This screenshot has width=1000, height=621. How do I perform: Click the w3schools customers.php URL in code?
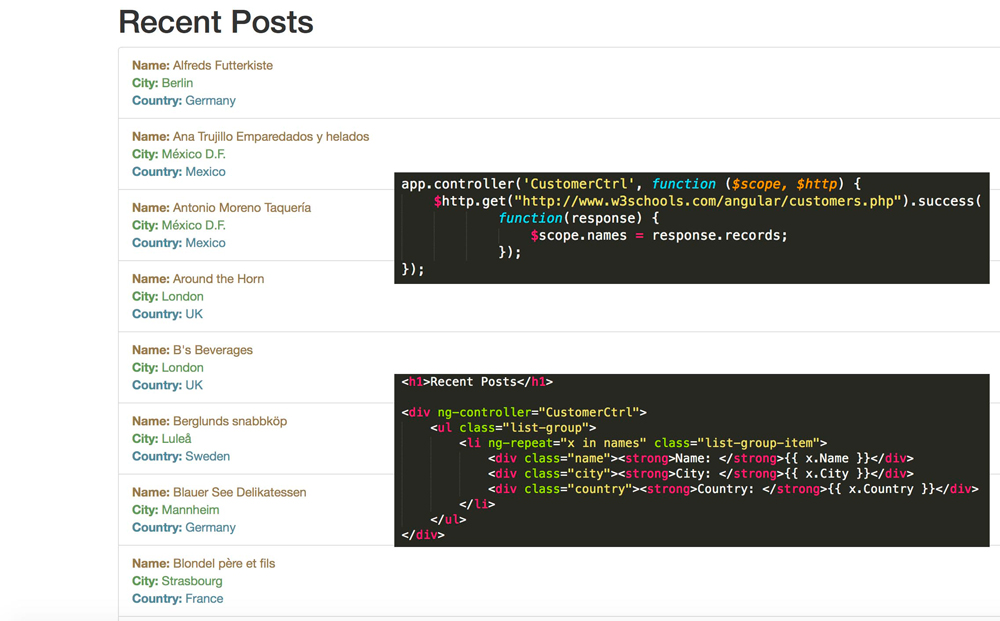(708, 201)
